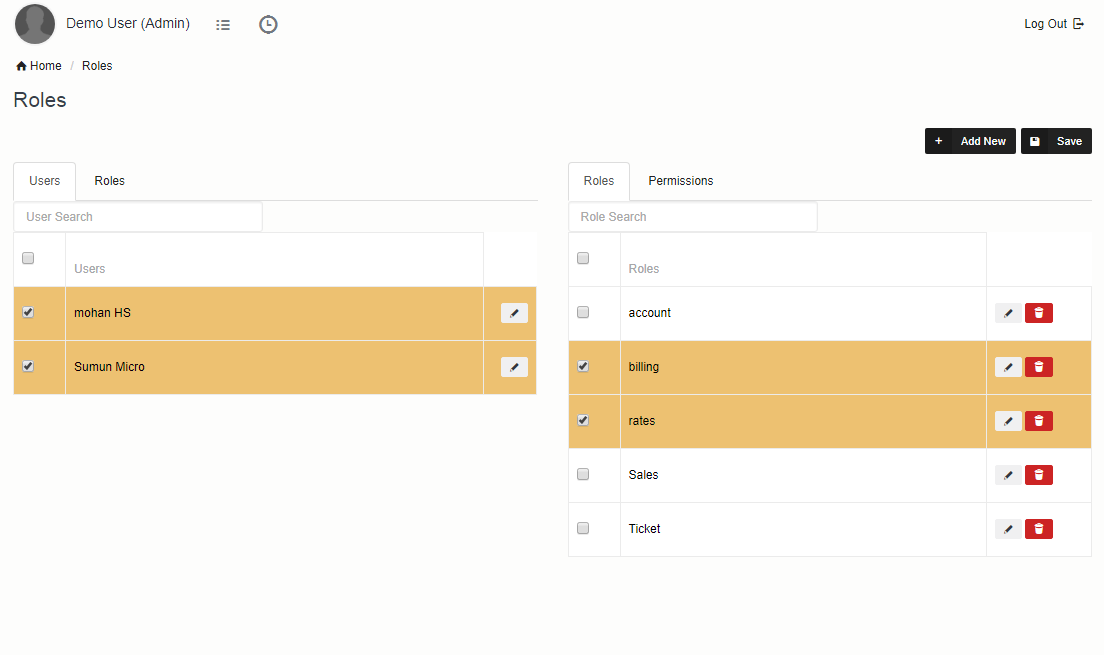Switch to Roles tab in left panel

[x=109, y=181]
